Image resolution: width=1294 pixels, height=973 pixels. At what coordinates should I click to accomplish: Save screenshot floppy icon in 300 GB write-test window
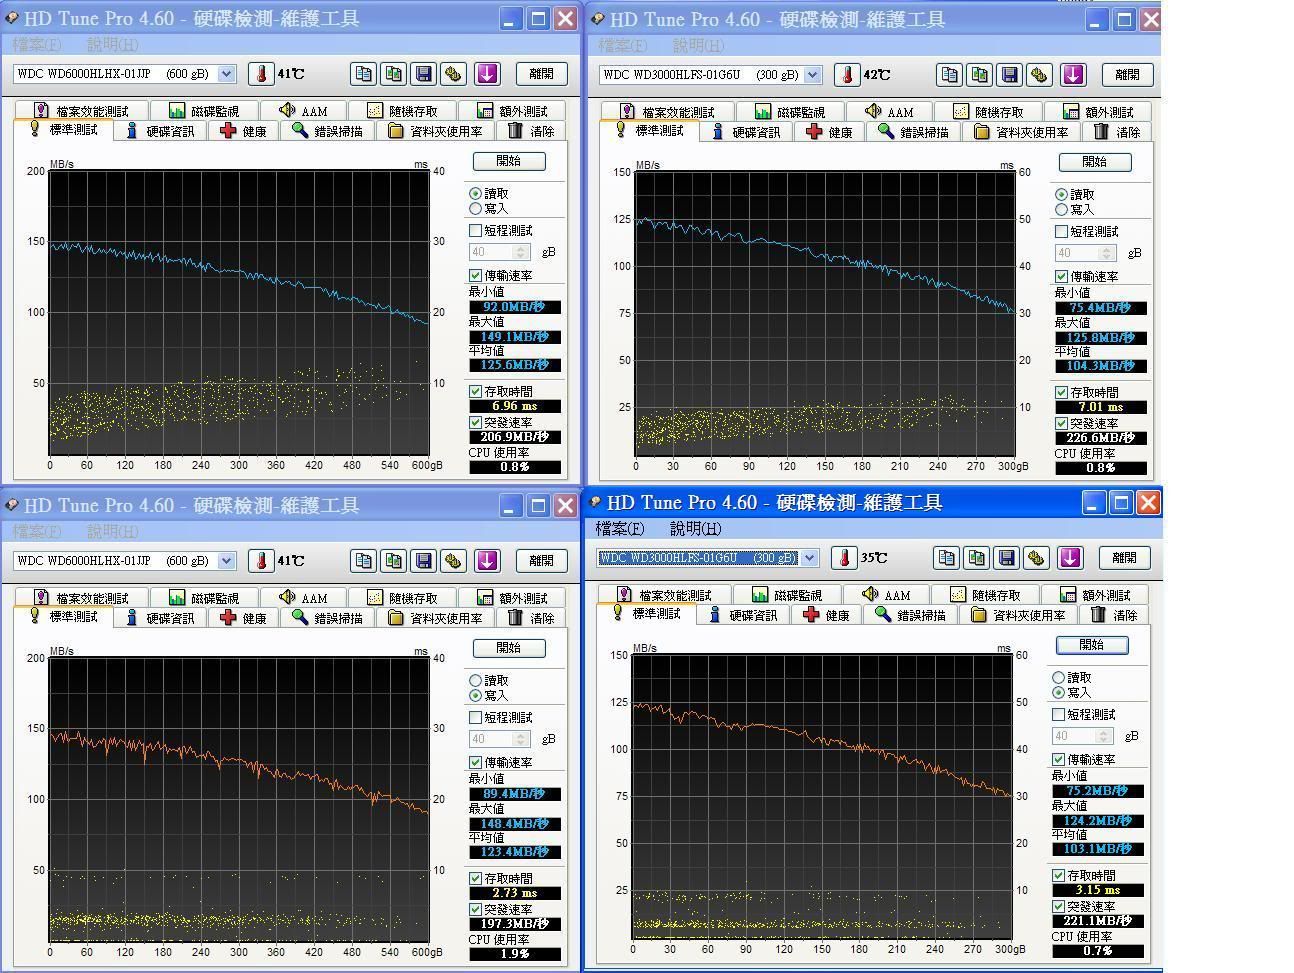click(x=1007, y=557)
